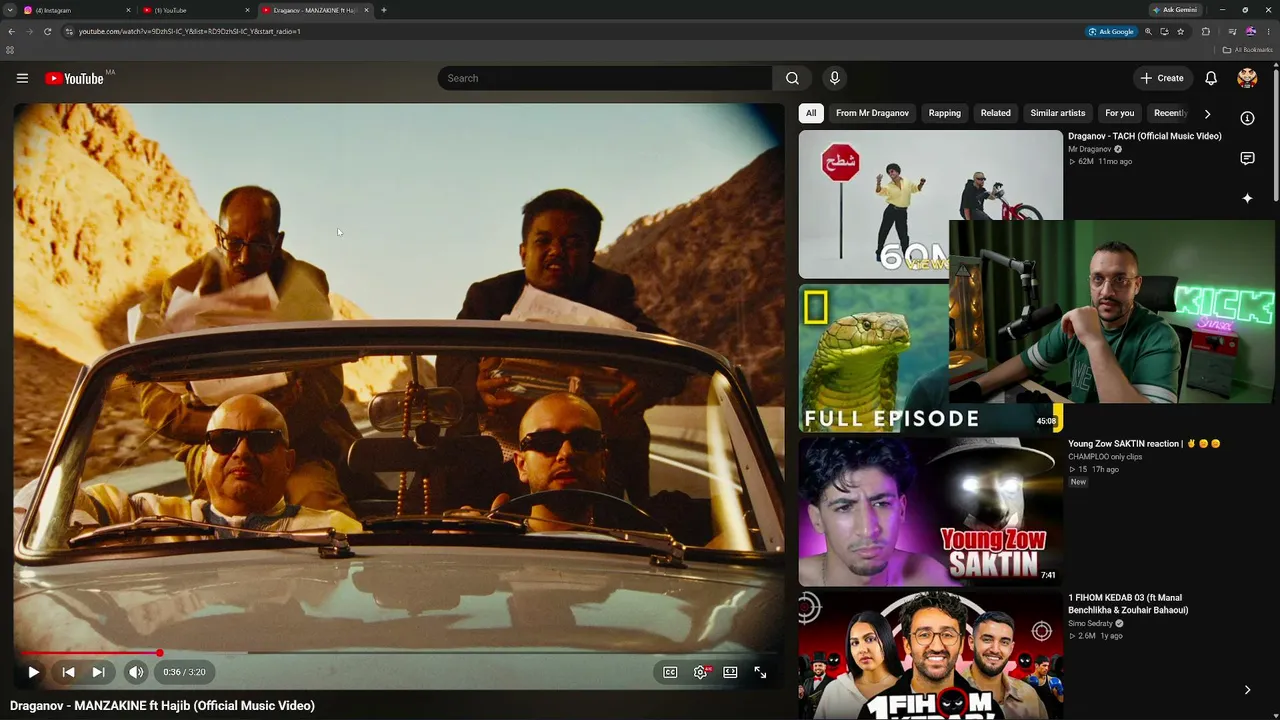Open the Draganov TACH video thumbnail
This screenshot has width=1280, height=720.
tap(930, 204)
